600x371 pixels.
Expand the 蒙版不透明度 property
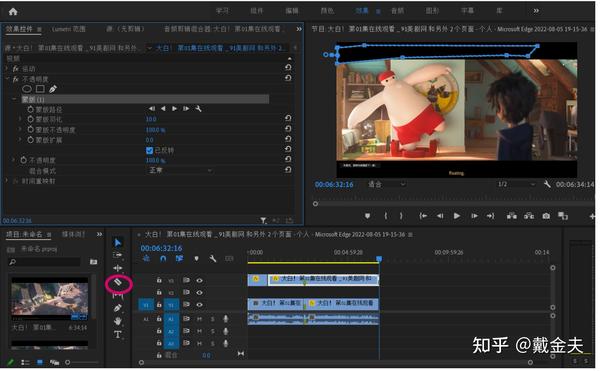tap(20, 130)
